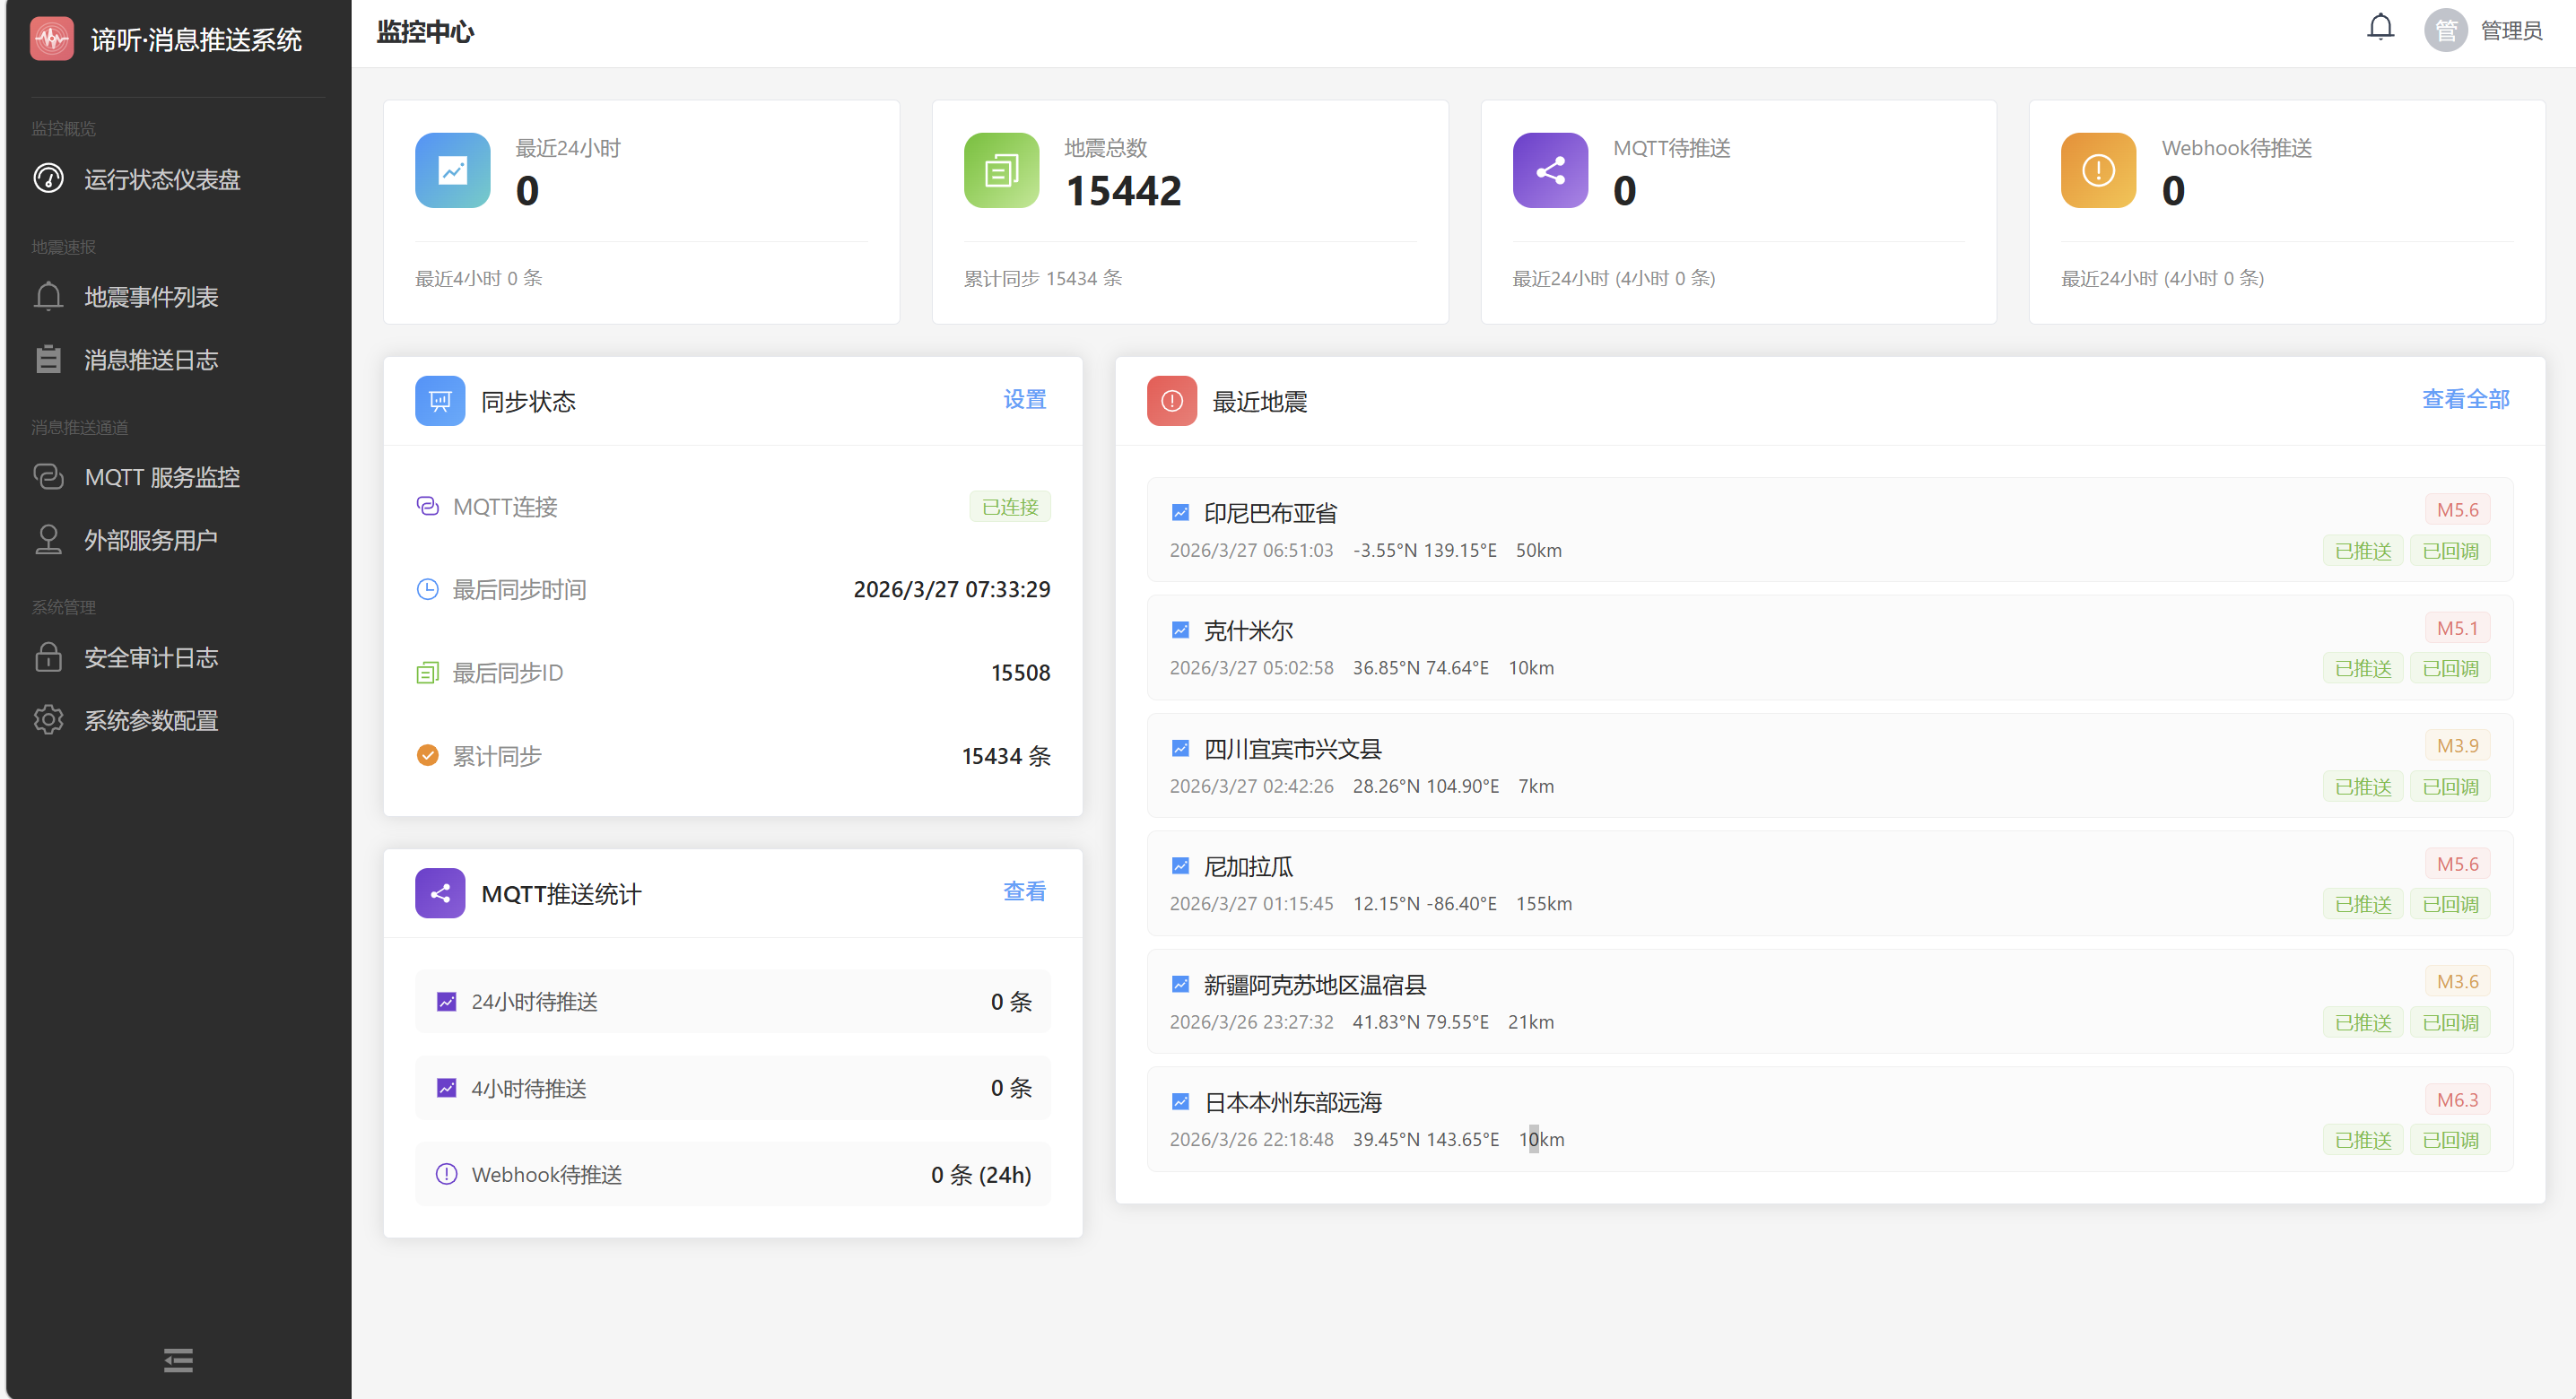Click the purple MQTT pending share icon
The width and height of the screenshot is (2576, 1399).
1550,170
